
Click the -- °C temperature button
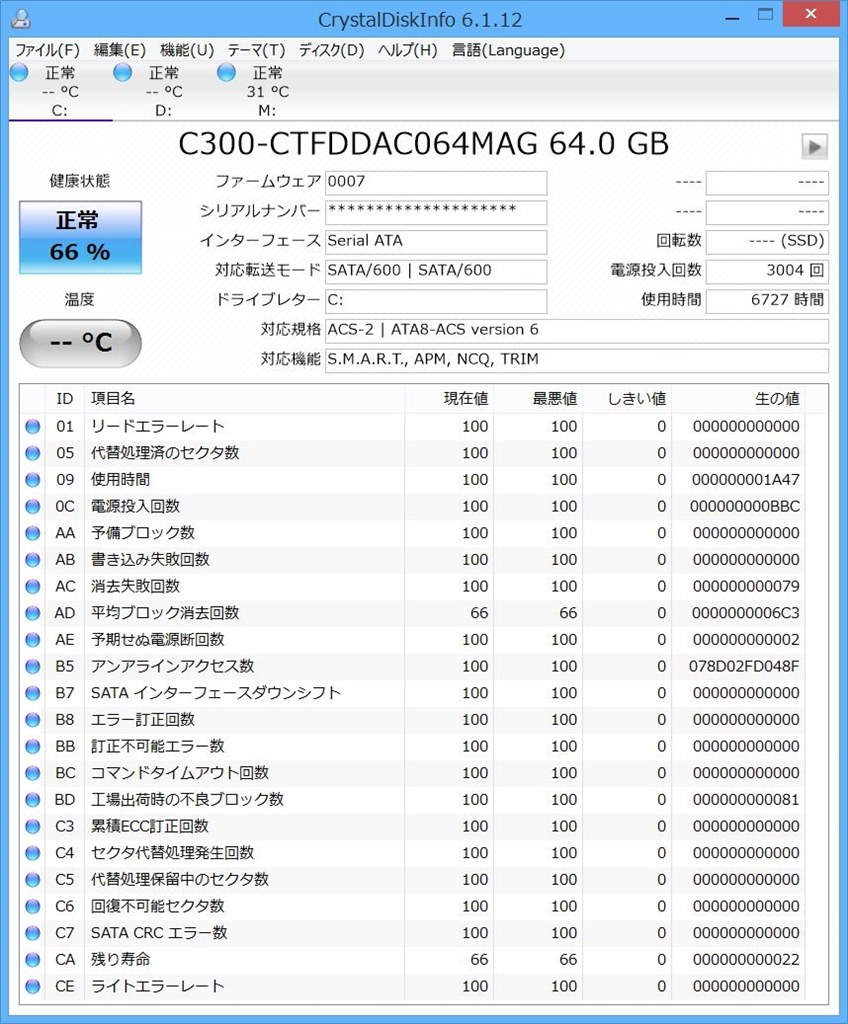coord(80,343)
